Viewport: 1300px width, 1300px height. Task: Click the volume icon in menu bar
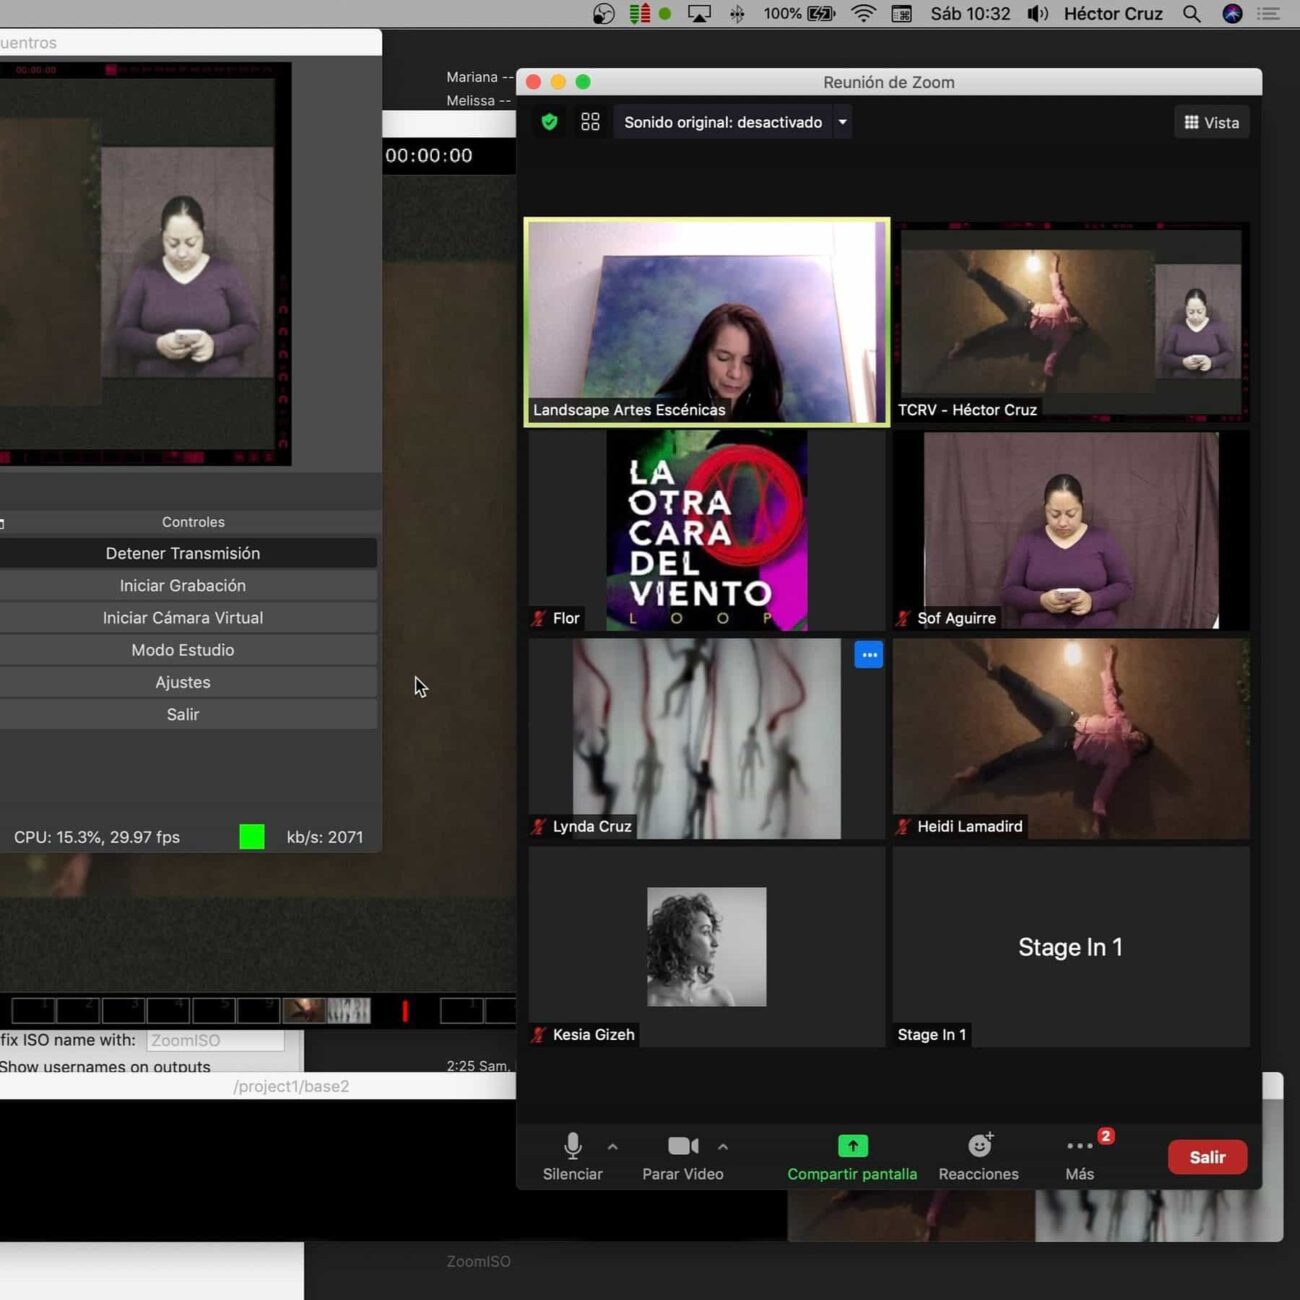1038,14
